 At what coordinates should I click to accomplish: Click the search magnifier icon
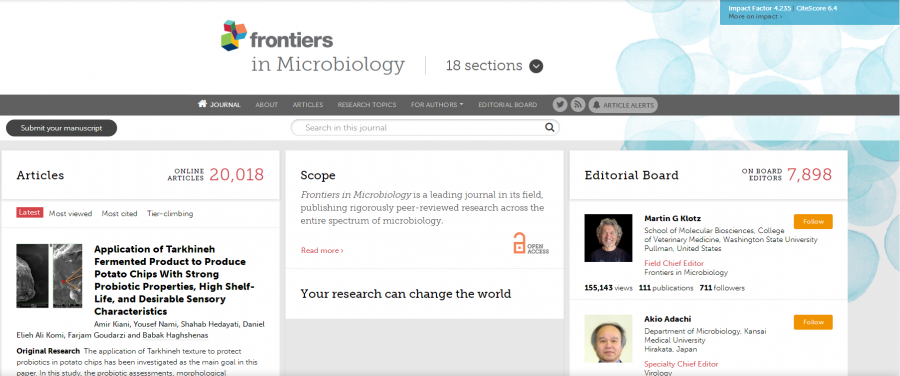[x=549, y=127]
